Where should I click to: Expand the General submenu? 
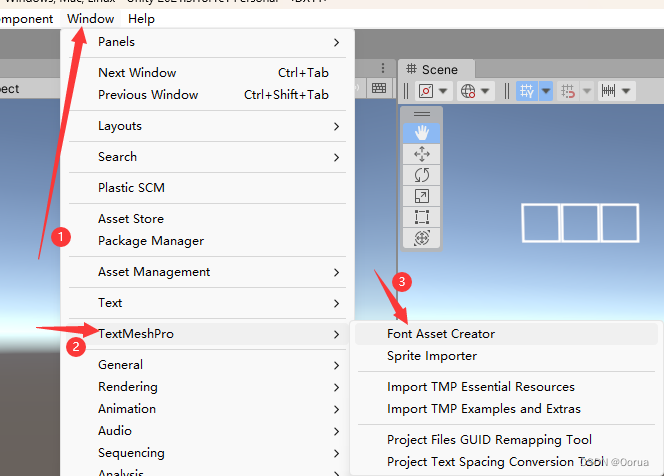click(x=208, y=365)
